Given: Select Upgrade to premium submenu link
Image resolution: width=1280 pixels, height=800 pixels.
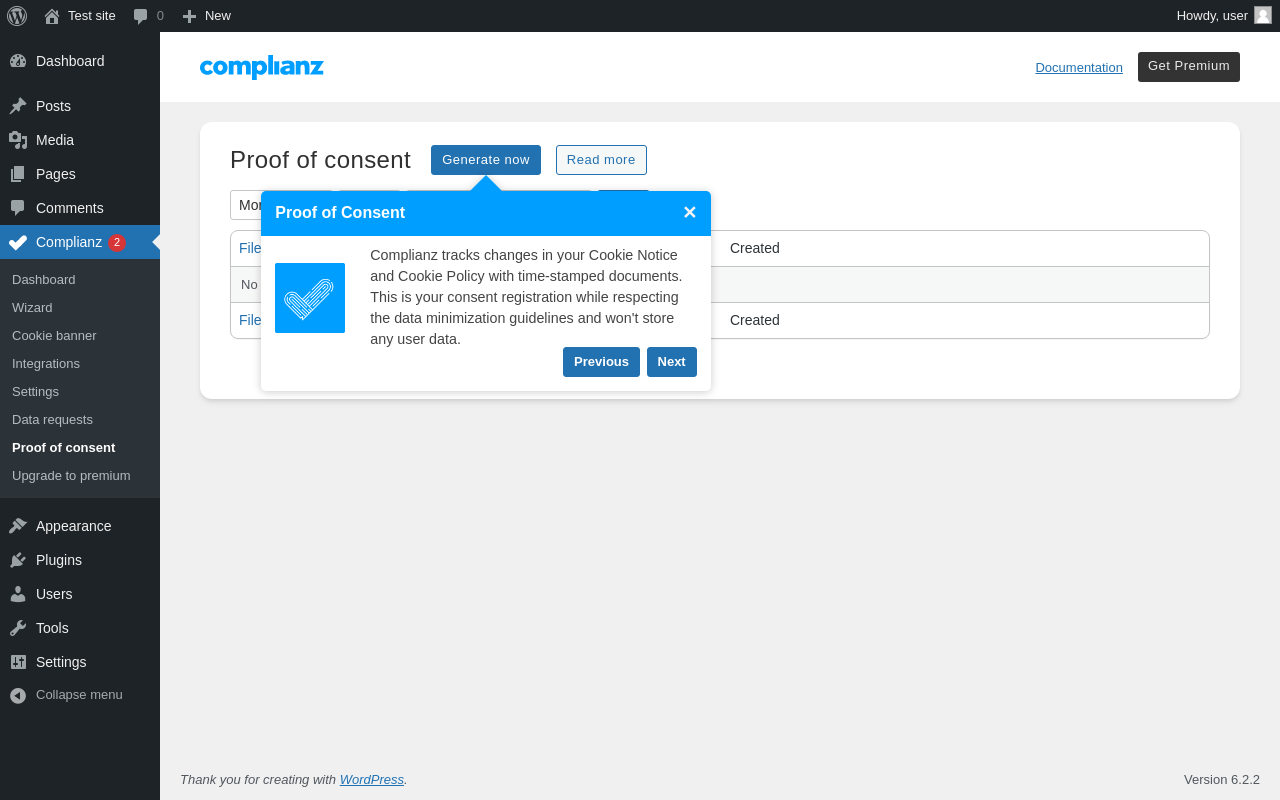Looking at the screenshot, I should (71, 476).
